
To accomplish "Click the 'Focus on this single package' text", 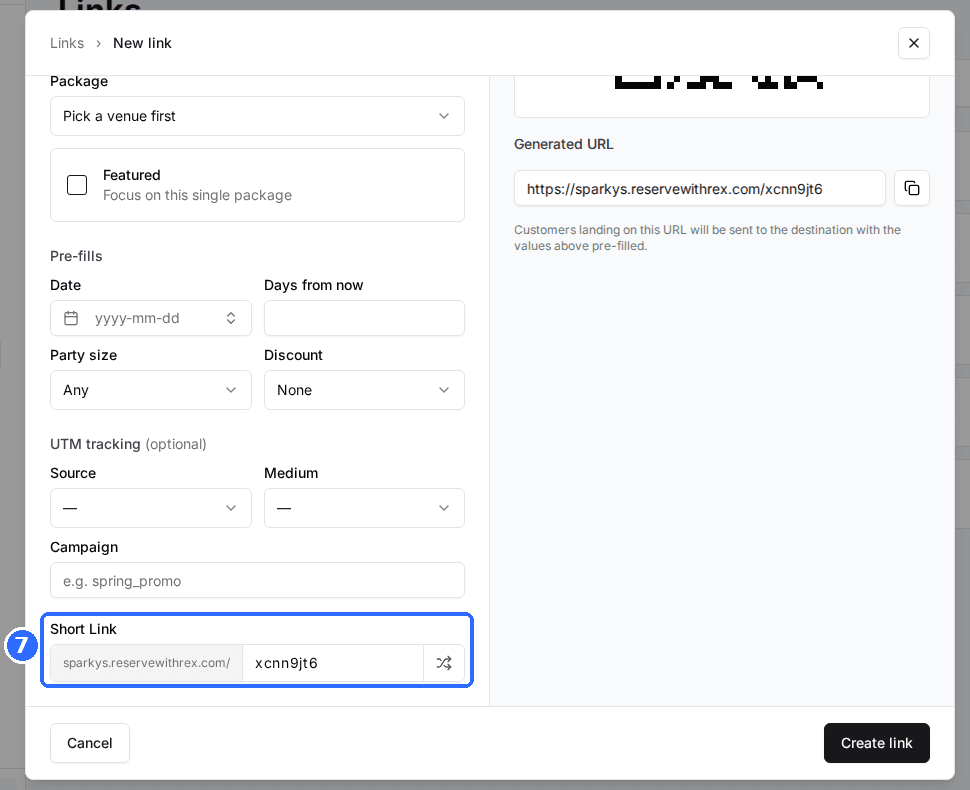I will 197,195.
